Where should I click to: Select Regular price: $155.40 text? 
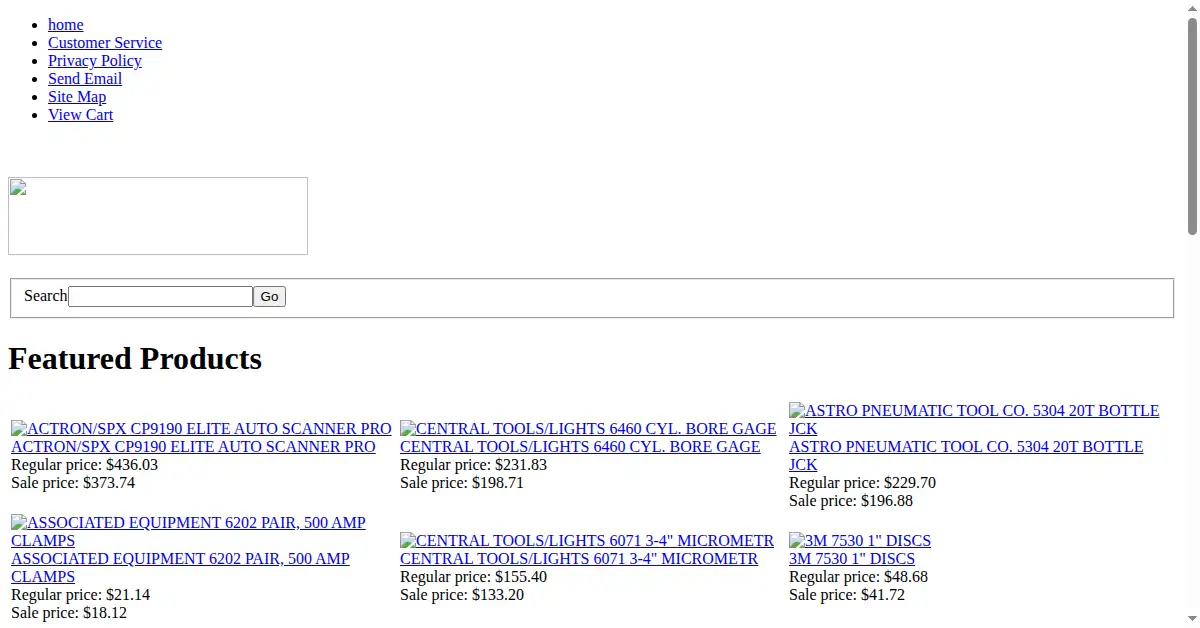pos(473,577)
